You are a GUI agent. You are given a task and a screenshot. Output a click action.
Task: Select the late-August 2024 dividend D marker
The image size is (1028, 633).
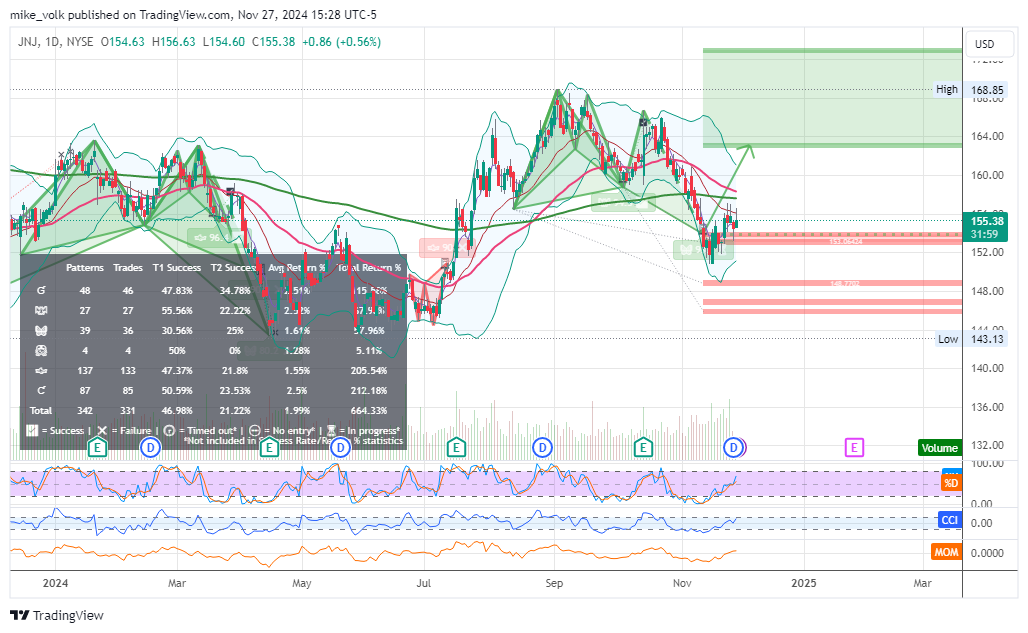coord(542,448)
